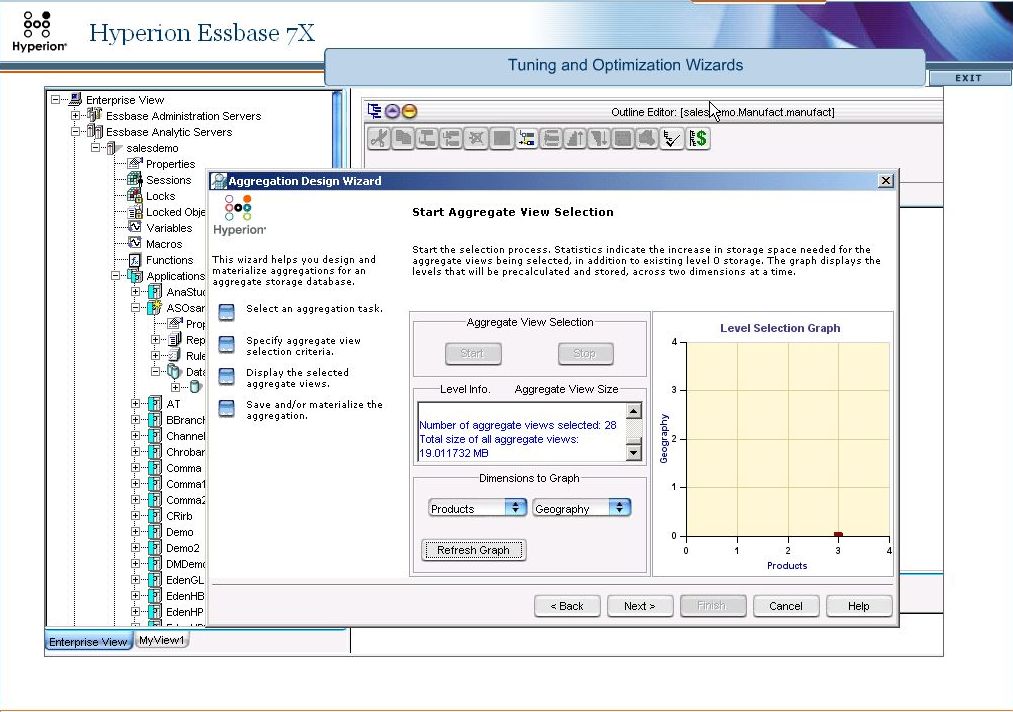Click the Functions fx icon in tree
The image size is (1013, 712).
134,260
